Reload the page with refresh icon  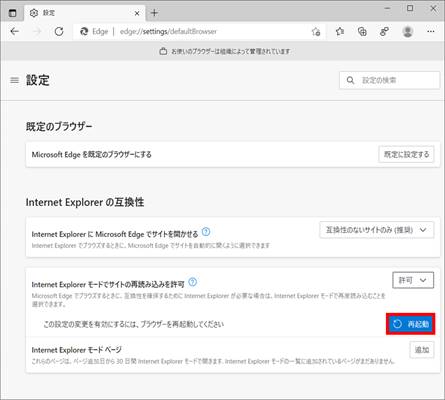pyautogui.click(x=59, y=31)
